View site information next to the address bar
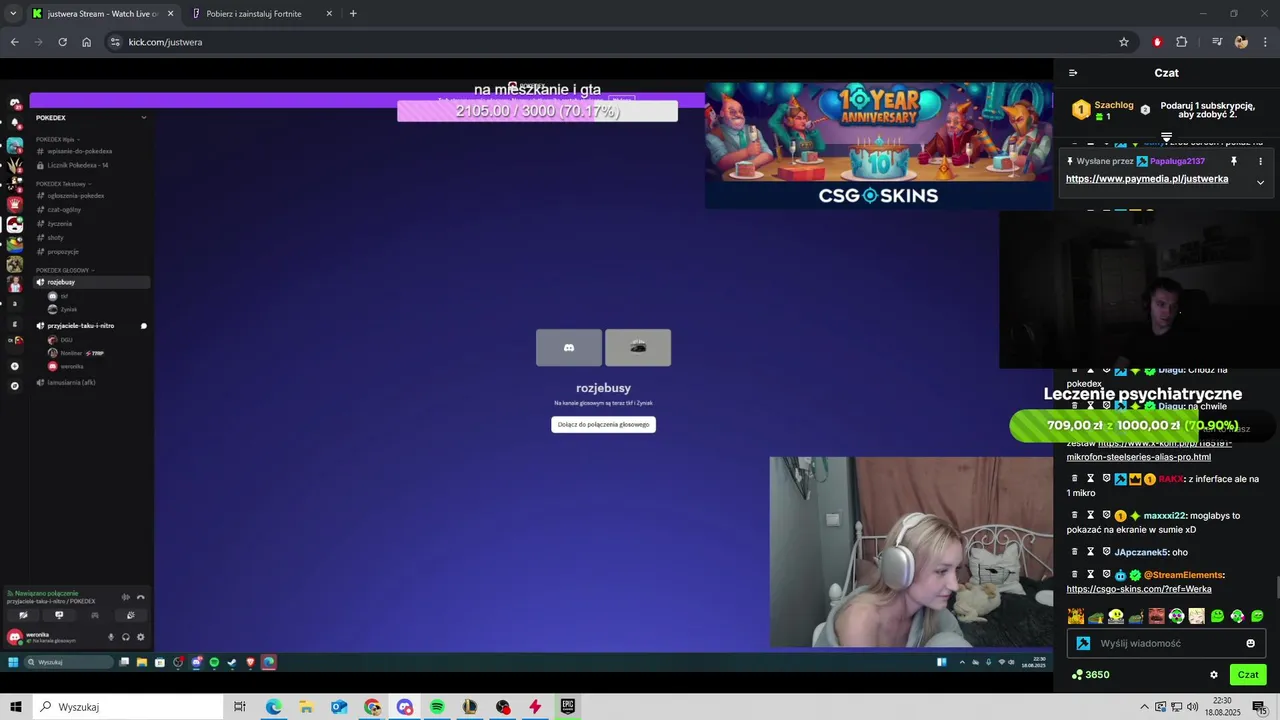This screenshot has width=1280, height=720. (115, 42)
